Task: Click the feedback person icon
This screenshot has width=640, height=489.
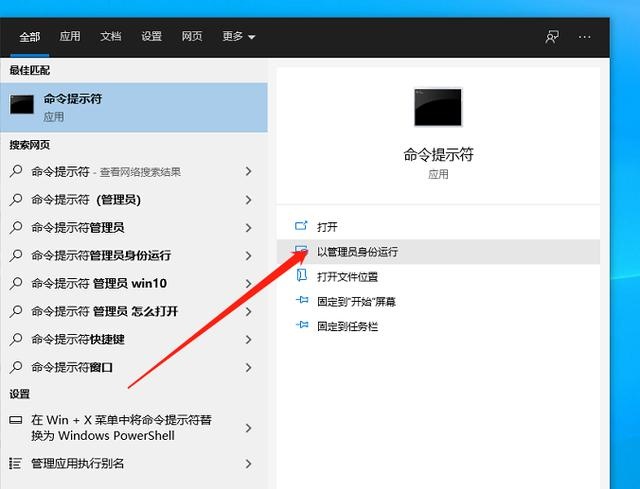Action: click(552, 37)
